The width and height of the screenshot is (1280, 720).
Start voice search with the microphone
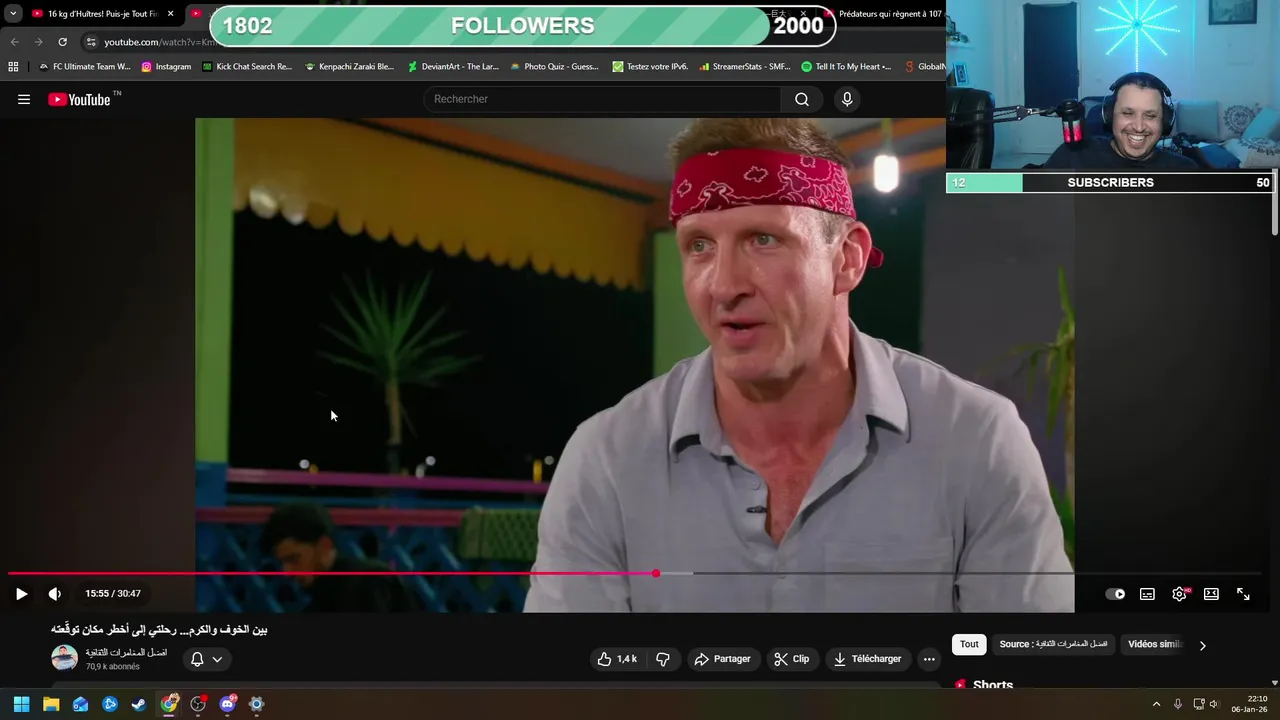(847, 99)
